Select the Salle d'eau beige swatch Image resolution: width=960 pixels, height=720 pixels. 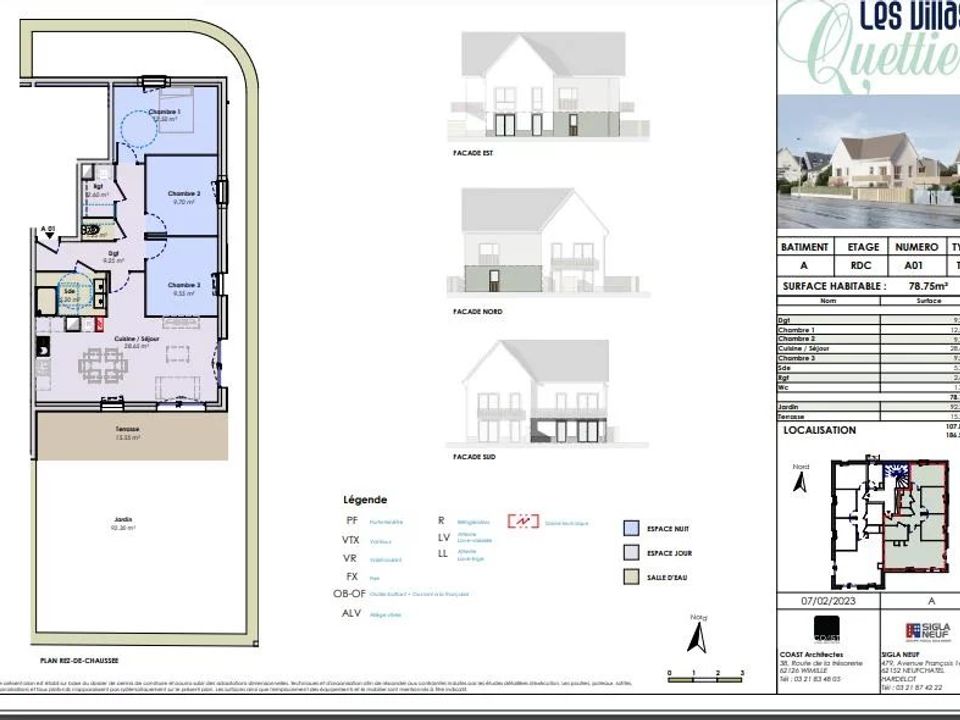tap(631, 577)
